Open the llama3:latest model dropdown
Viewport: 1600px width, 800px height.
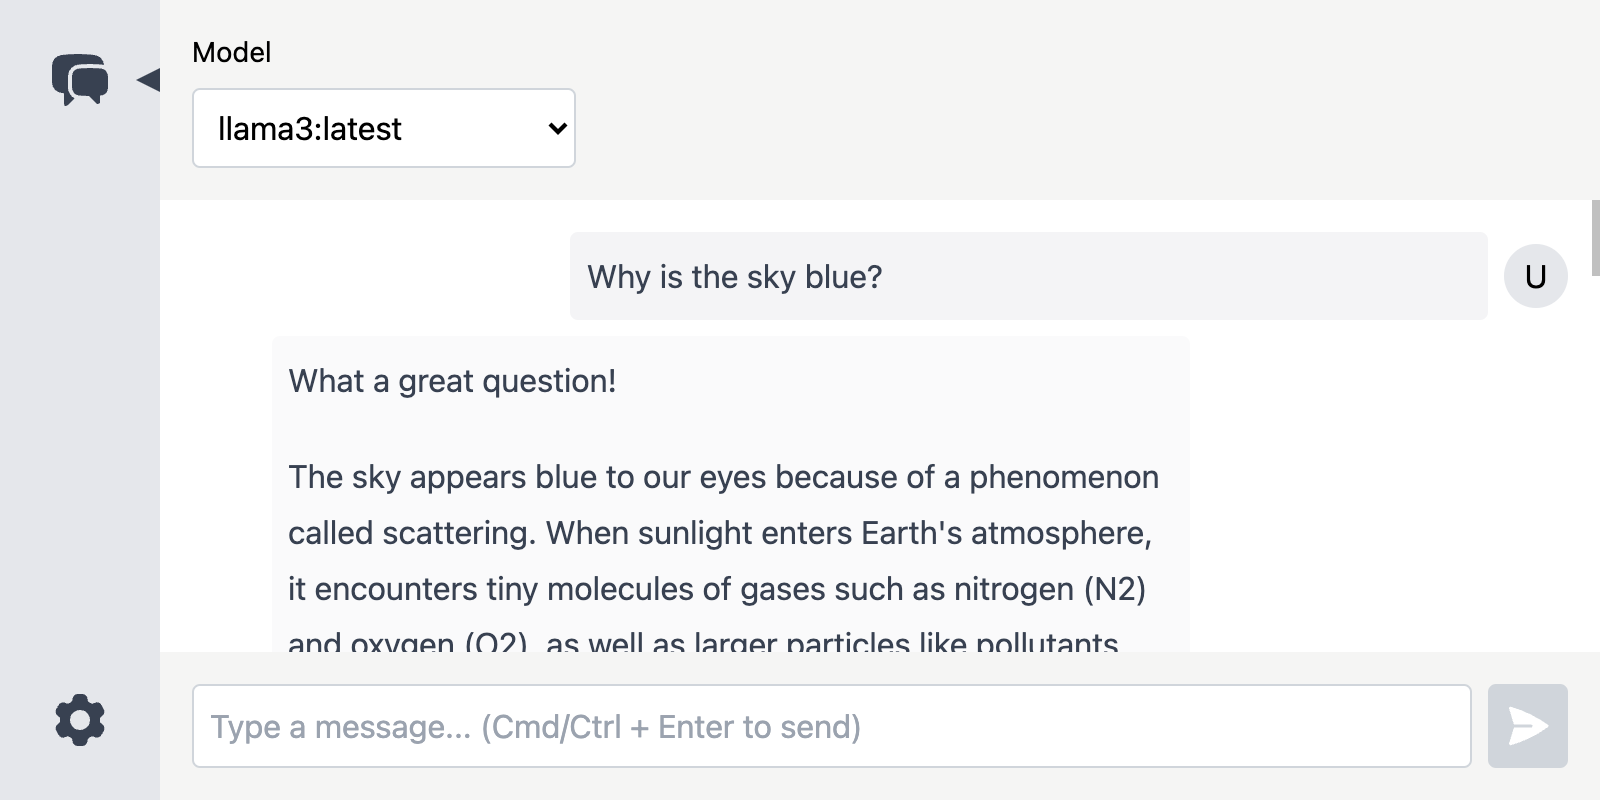point(384,128)
